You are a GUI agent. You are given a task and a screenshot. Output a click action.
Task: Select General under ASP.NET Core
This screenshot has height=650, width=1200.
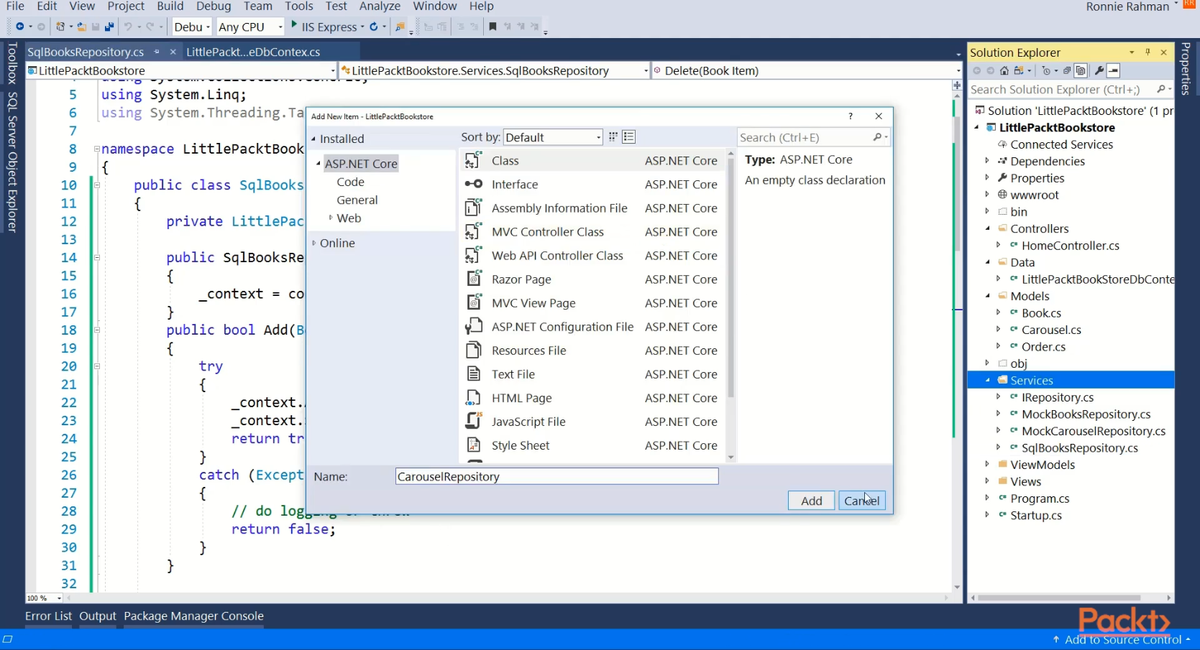coord(357,200)
